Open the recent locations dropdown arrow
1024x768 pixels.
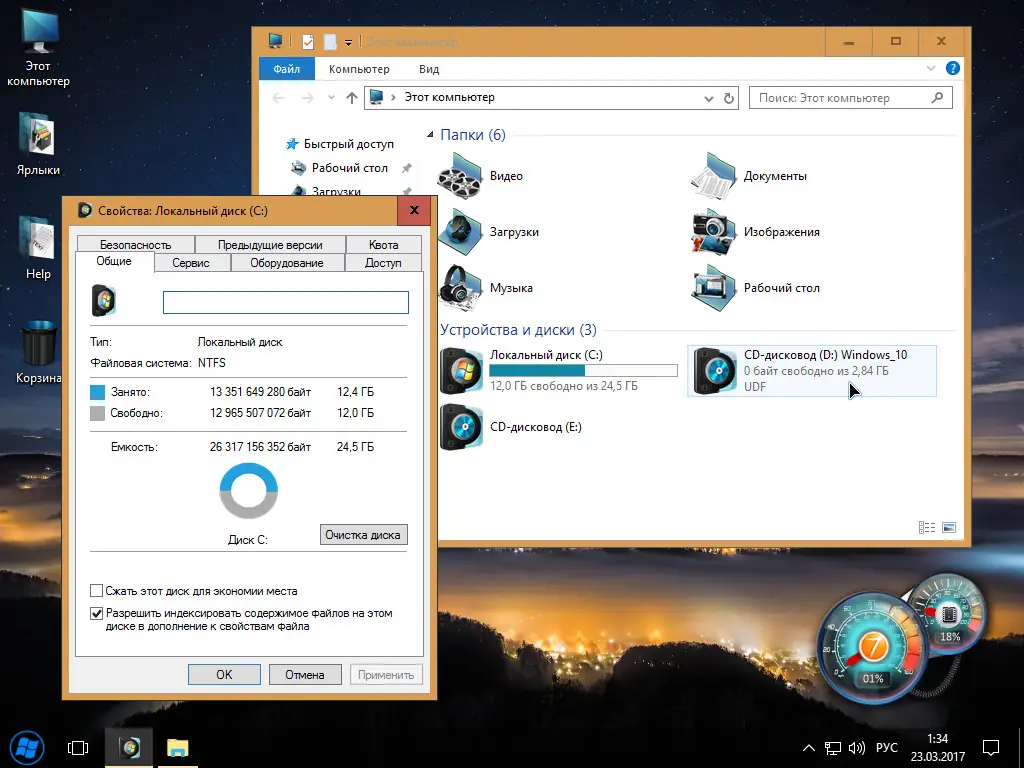tap(331, 98)
